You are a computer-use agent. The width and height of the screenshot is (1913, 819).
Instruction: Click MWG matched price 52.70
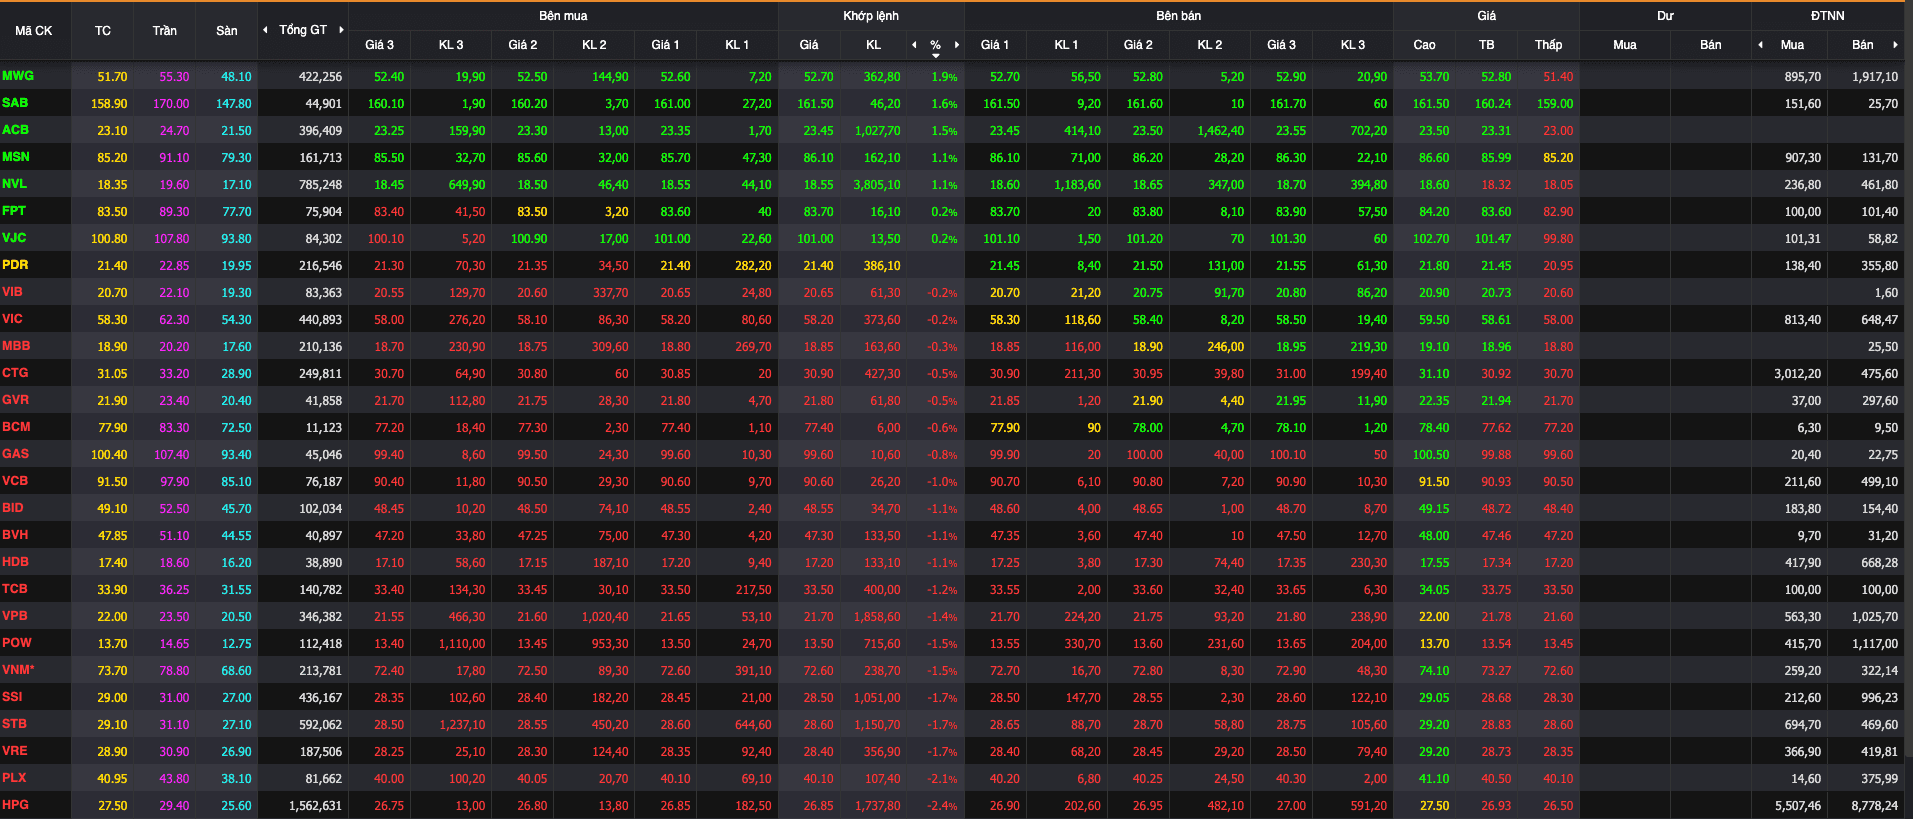click(818, 77)
